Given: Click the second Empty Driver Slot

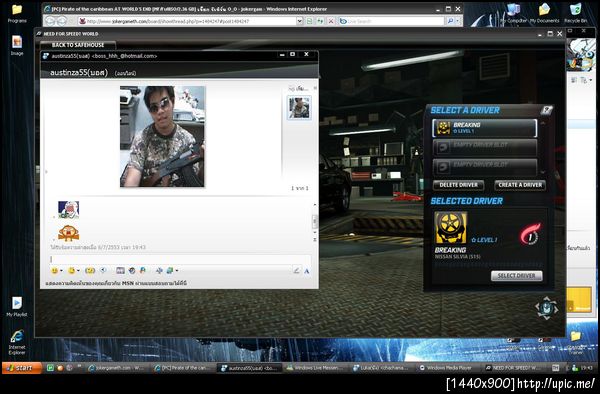Looking at the screenshot, I should [x=484, y=167].
